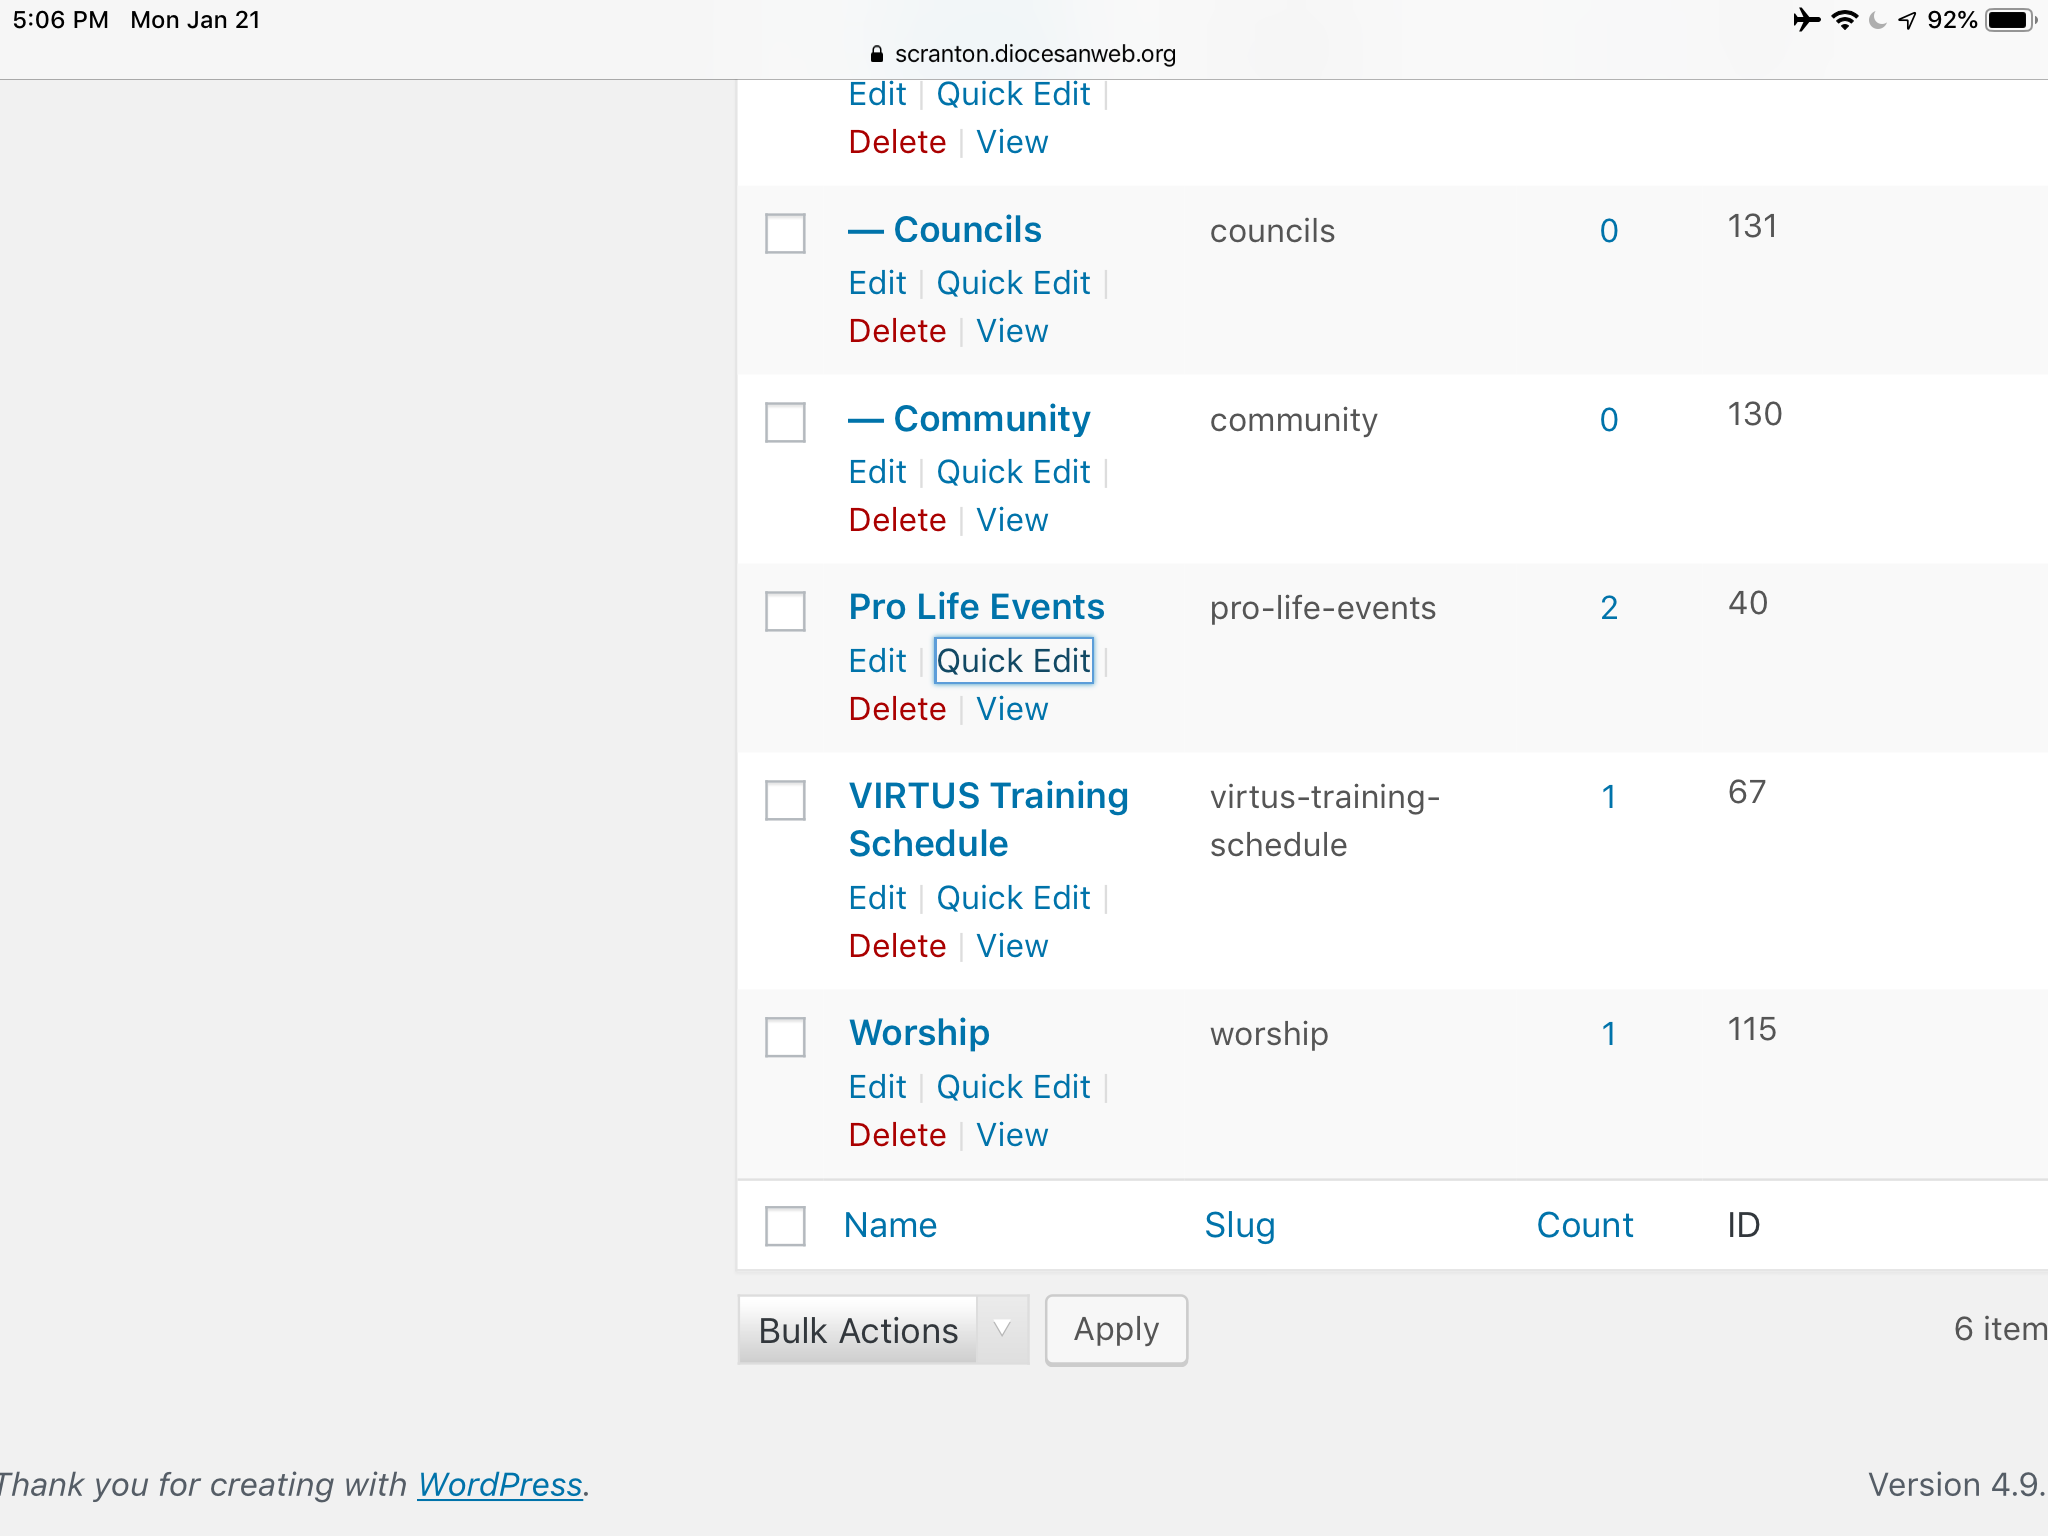Open Quick Edit for Pro Life Events

click(1013, 661)
